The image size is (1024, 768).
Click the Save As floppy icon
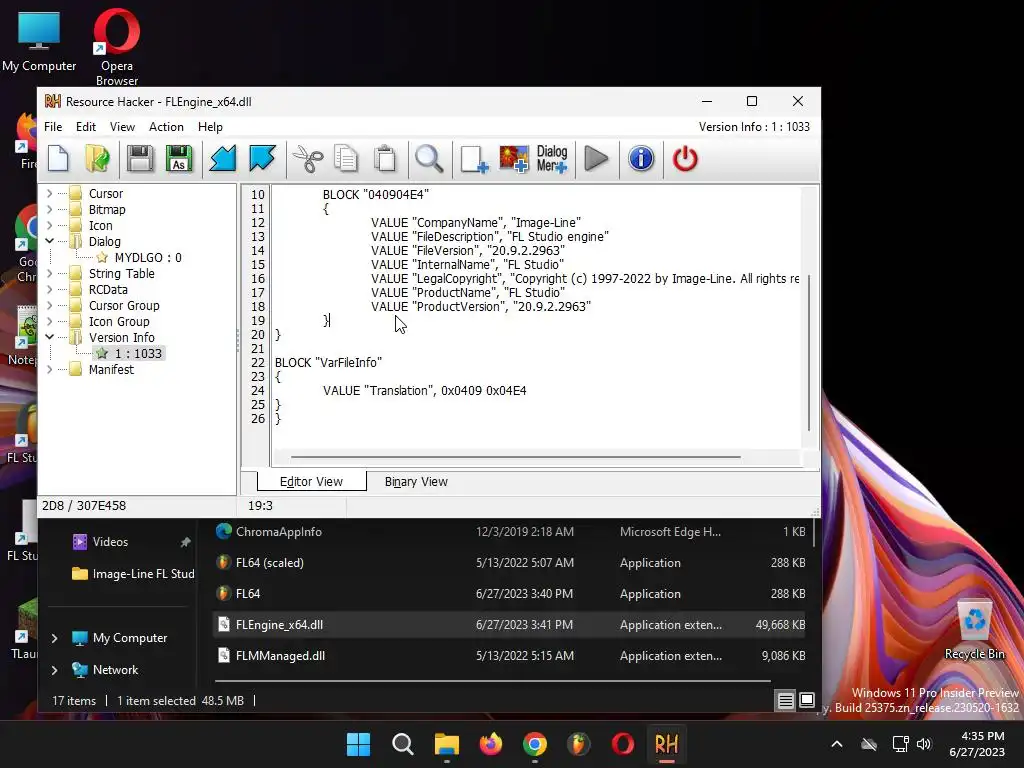coord(179,159)
